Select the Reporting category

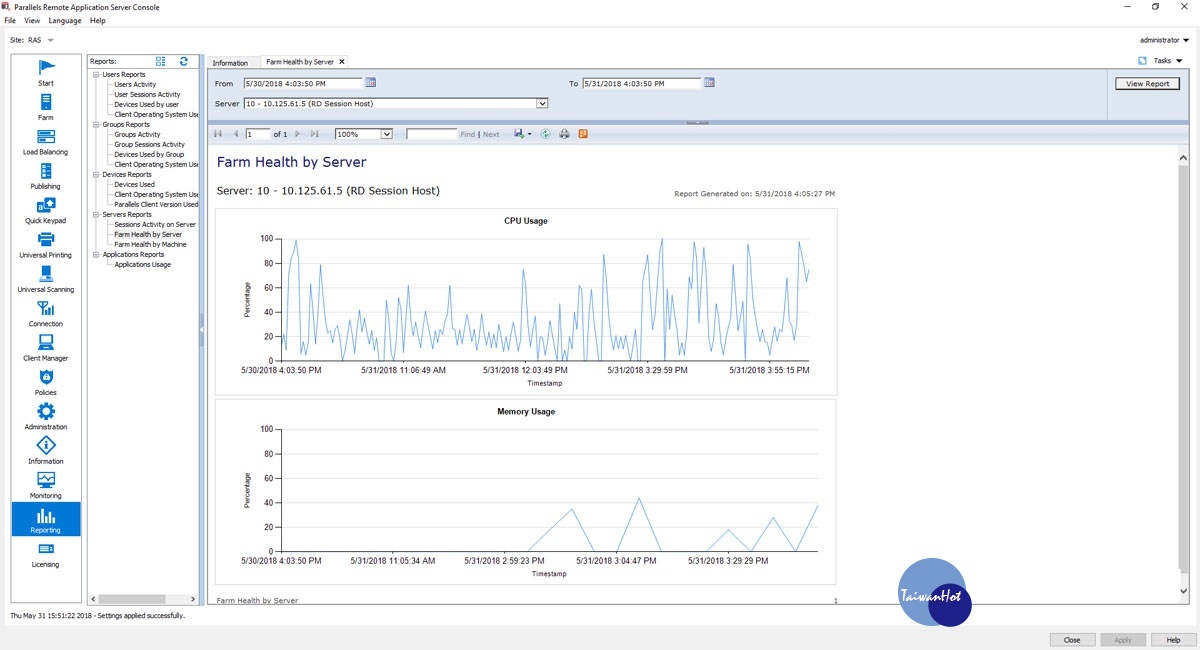(x=46, y=520)
